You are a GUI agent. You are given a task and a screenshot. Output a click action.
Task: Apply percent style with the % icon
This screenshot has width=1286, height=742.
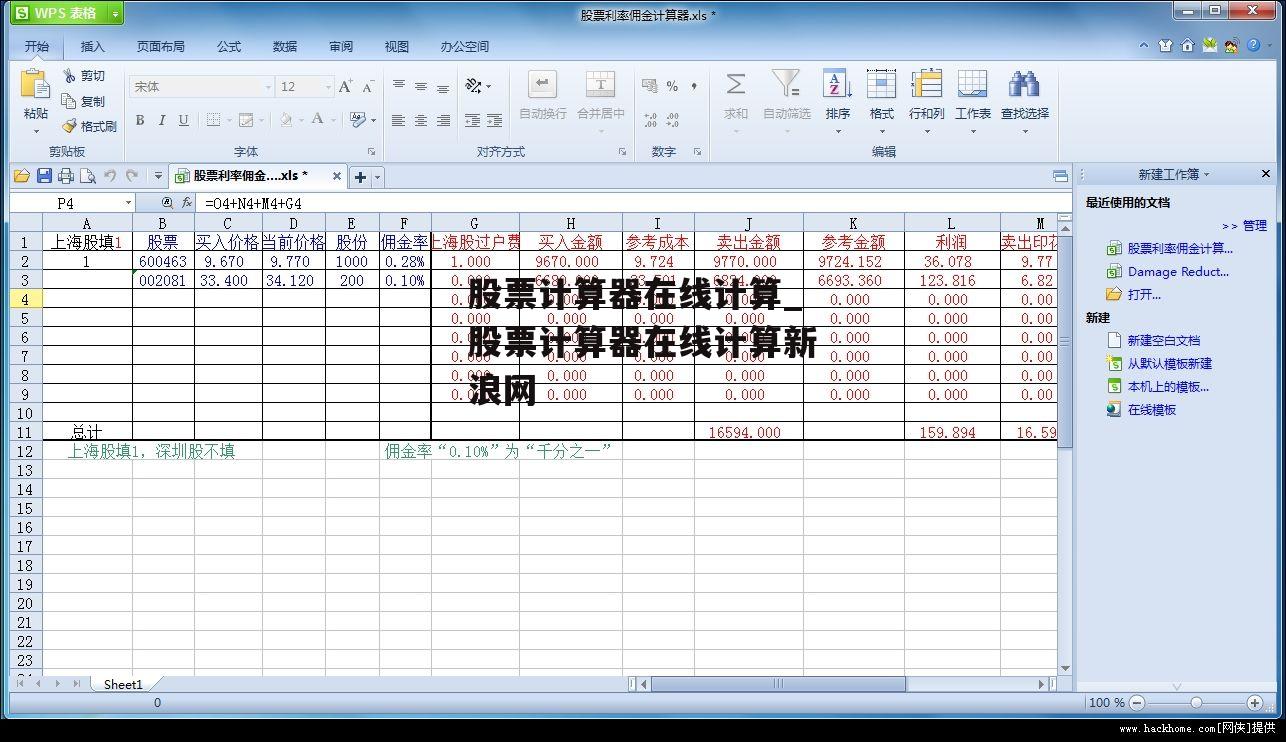tap(672, 87)
